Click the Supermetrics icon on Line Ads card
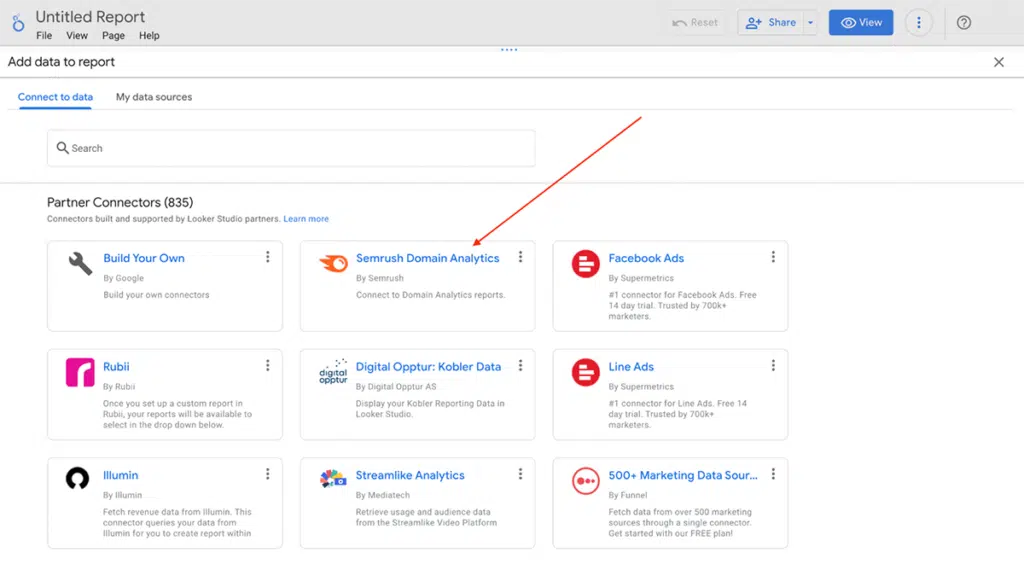This screenshot has width=1024, height=564. point(586,372)
